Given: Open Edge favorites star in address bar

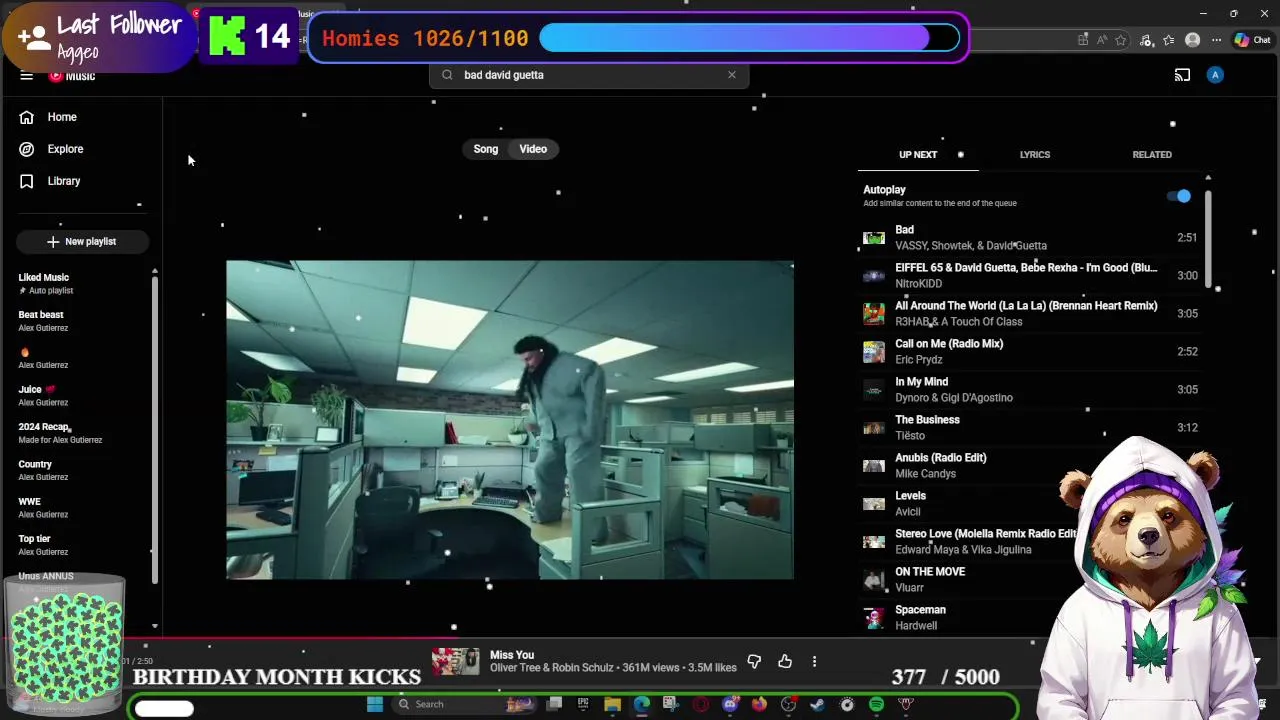Looking at the screenshot, I should point(1121,40).
